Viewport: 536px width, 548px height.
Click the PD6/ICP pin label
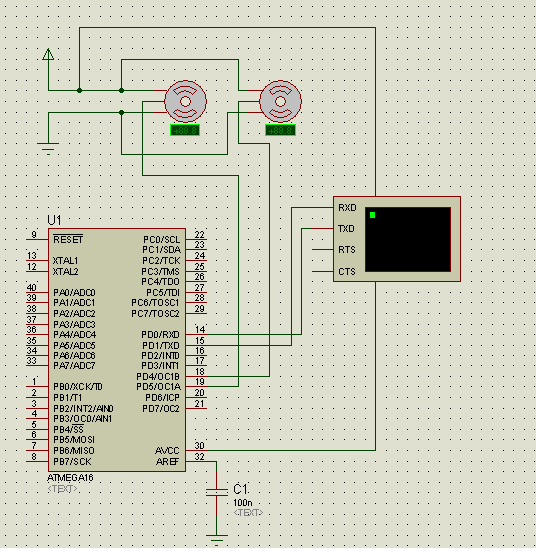pos(162,397)
